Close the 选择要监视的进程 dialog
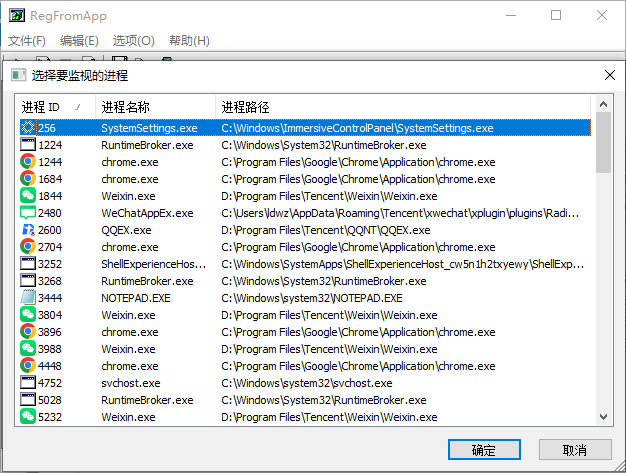 tap(609, 75)
